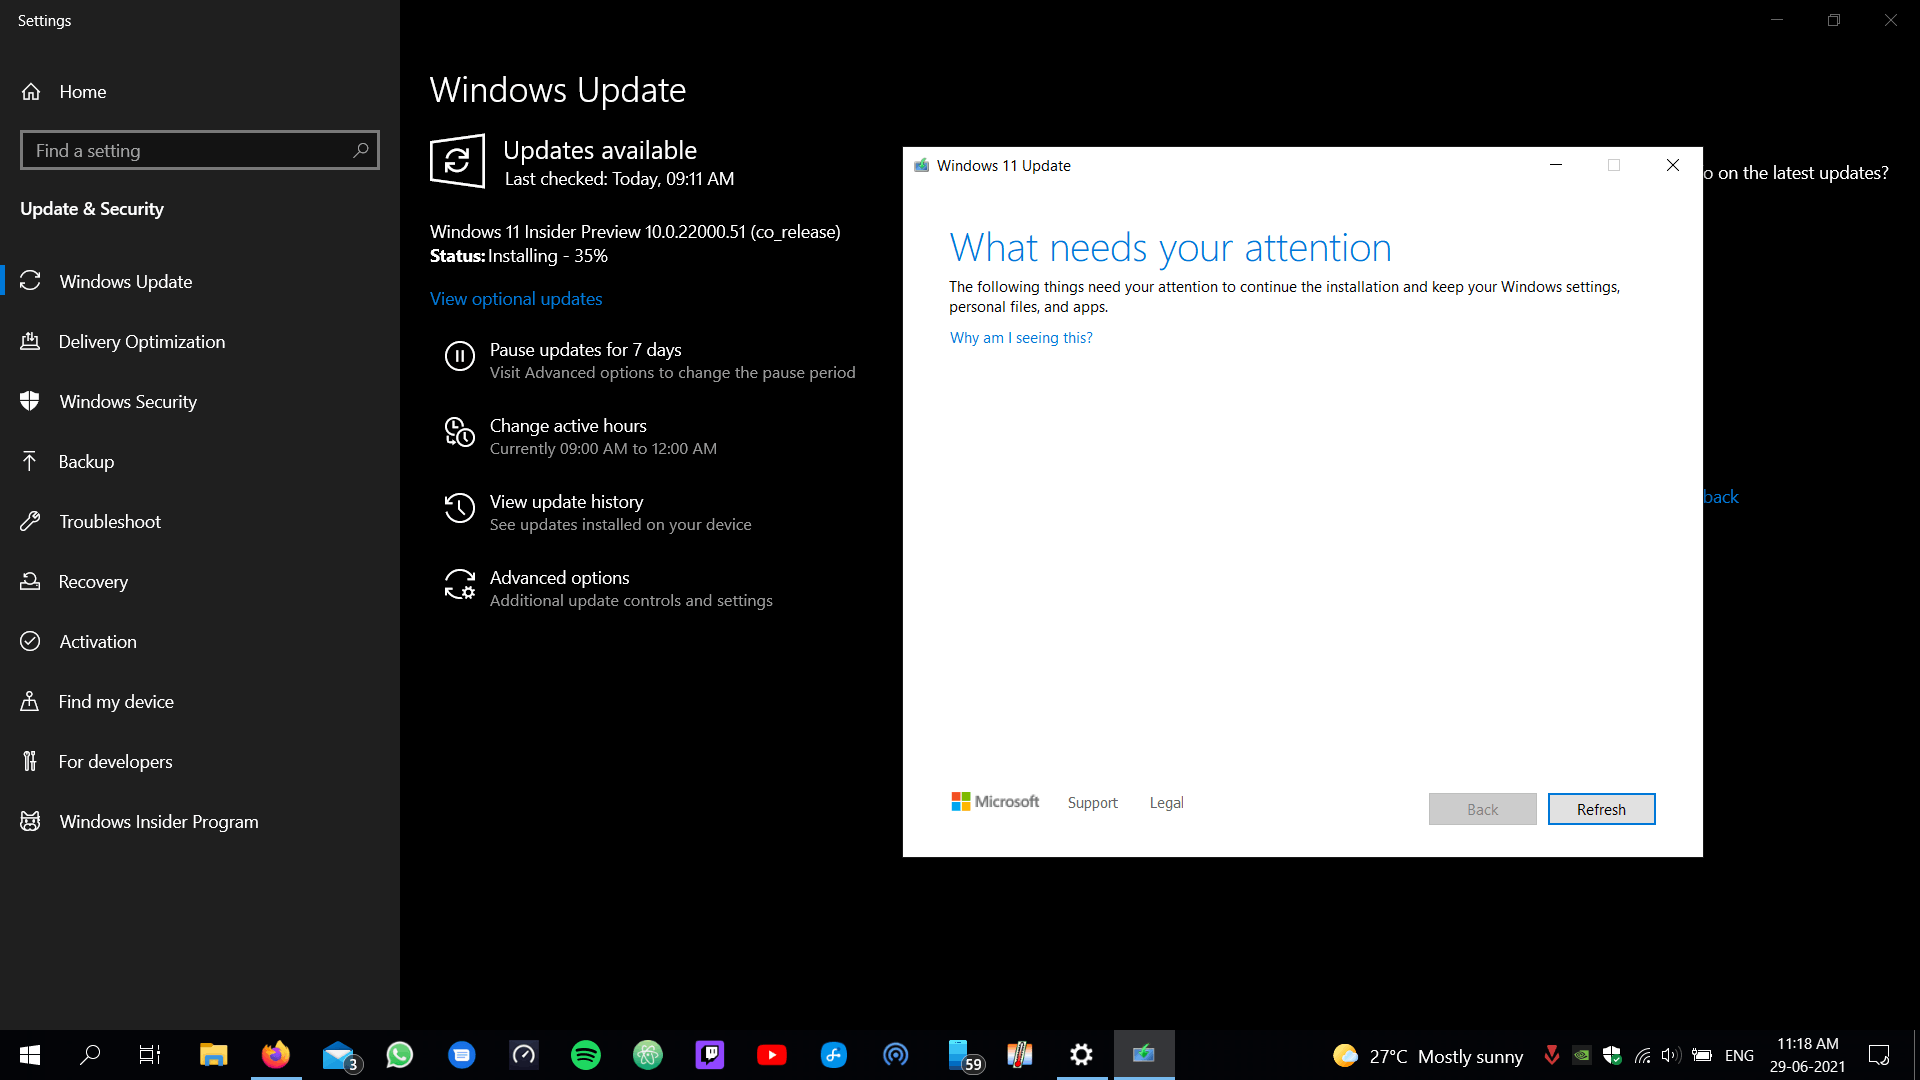Click the Change active hours clock icon
Screen dimensions: 1920x1080
click(x=459, y=432)
